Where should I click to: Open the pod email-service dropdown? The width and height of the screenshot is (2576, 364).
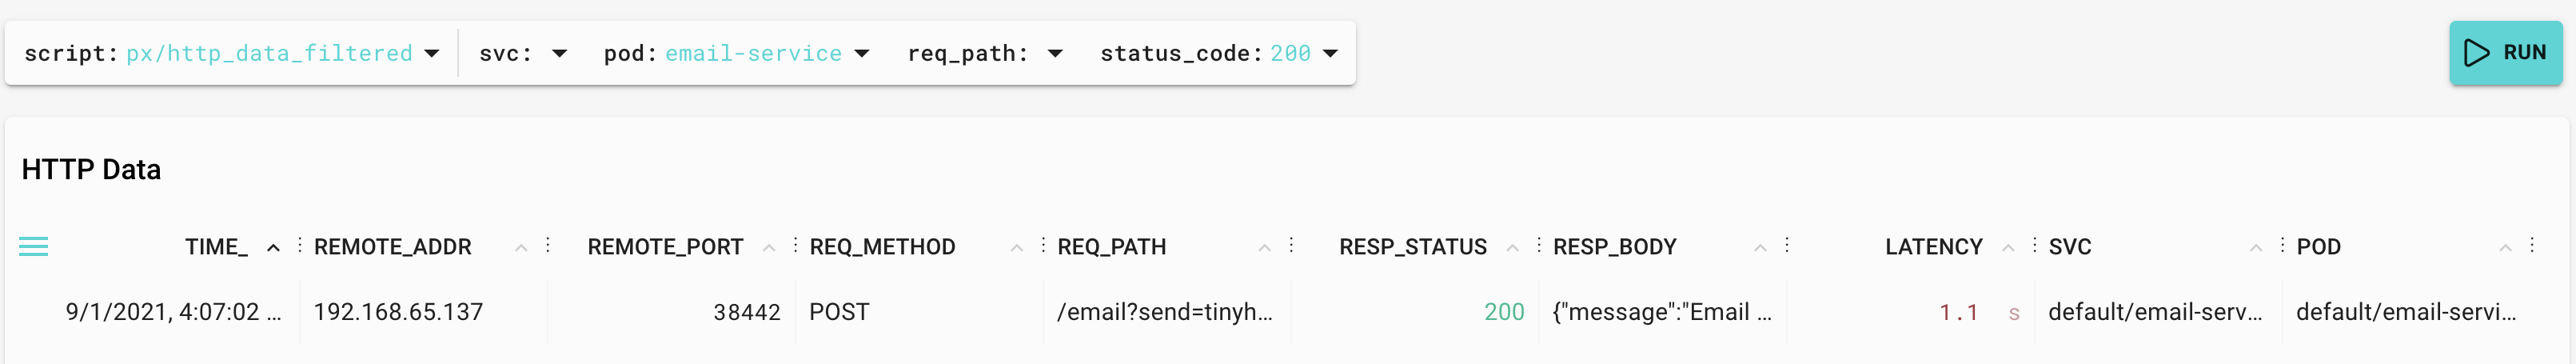point(736,54)
